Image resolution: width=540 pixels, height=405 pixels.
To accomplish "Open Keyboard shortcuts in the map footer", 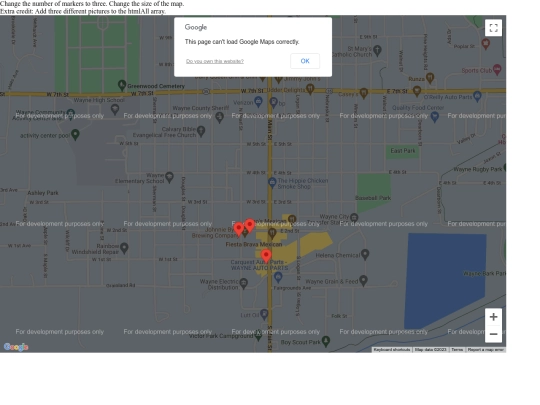I will coord(392,350).
